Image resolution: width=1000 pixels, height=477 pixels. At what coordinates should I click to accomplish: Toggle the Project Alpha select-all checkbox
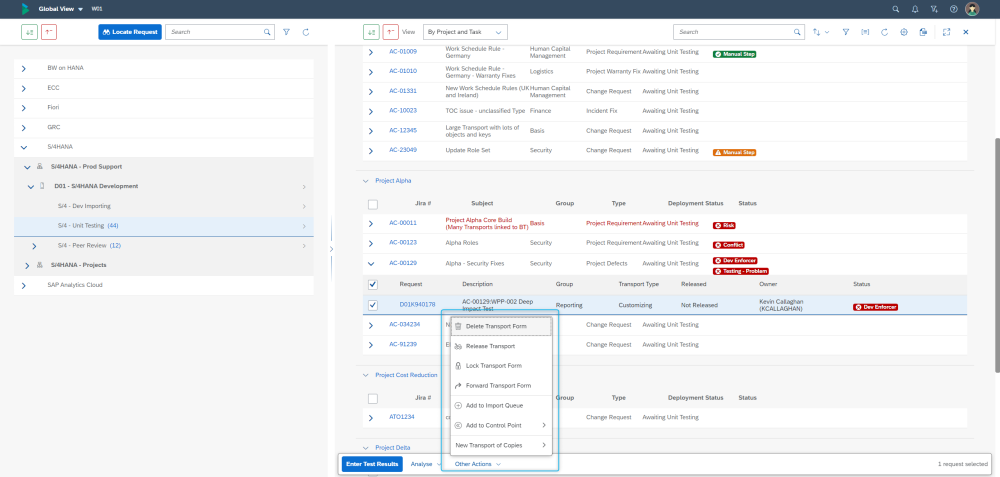tap(373, 203)
